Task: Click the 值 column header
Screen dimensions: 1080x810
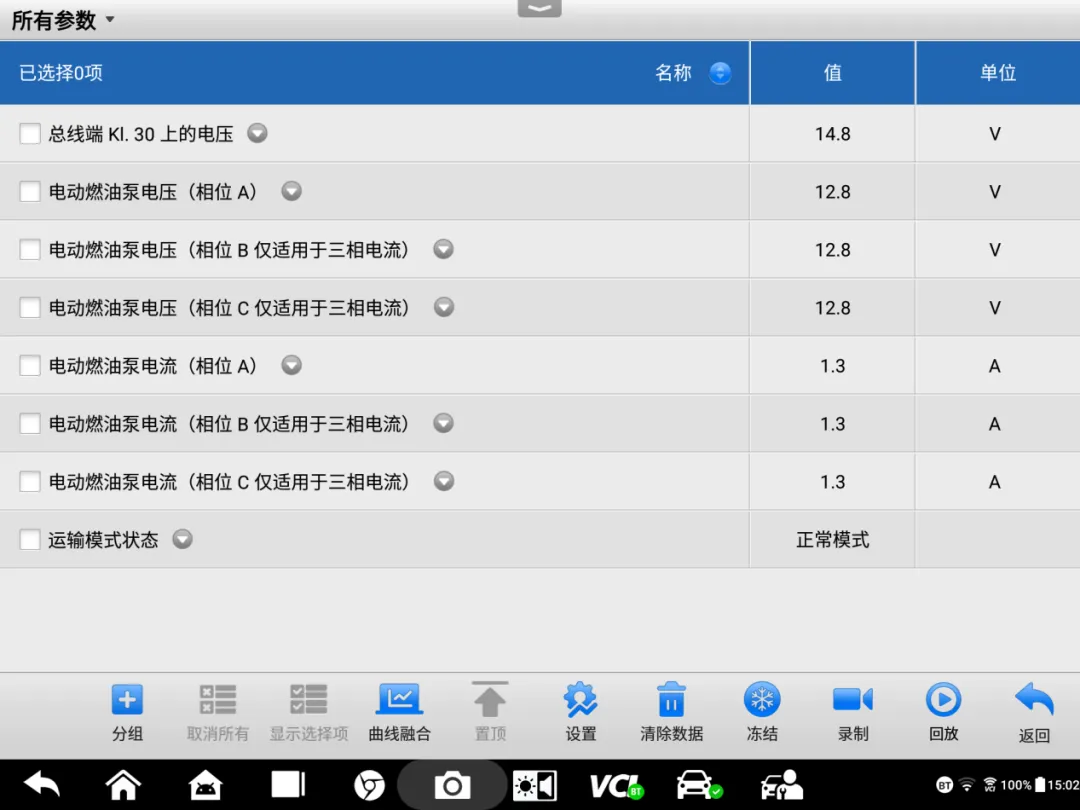Action: coord(832,73)
